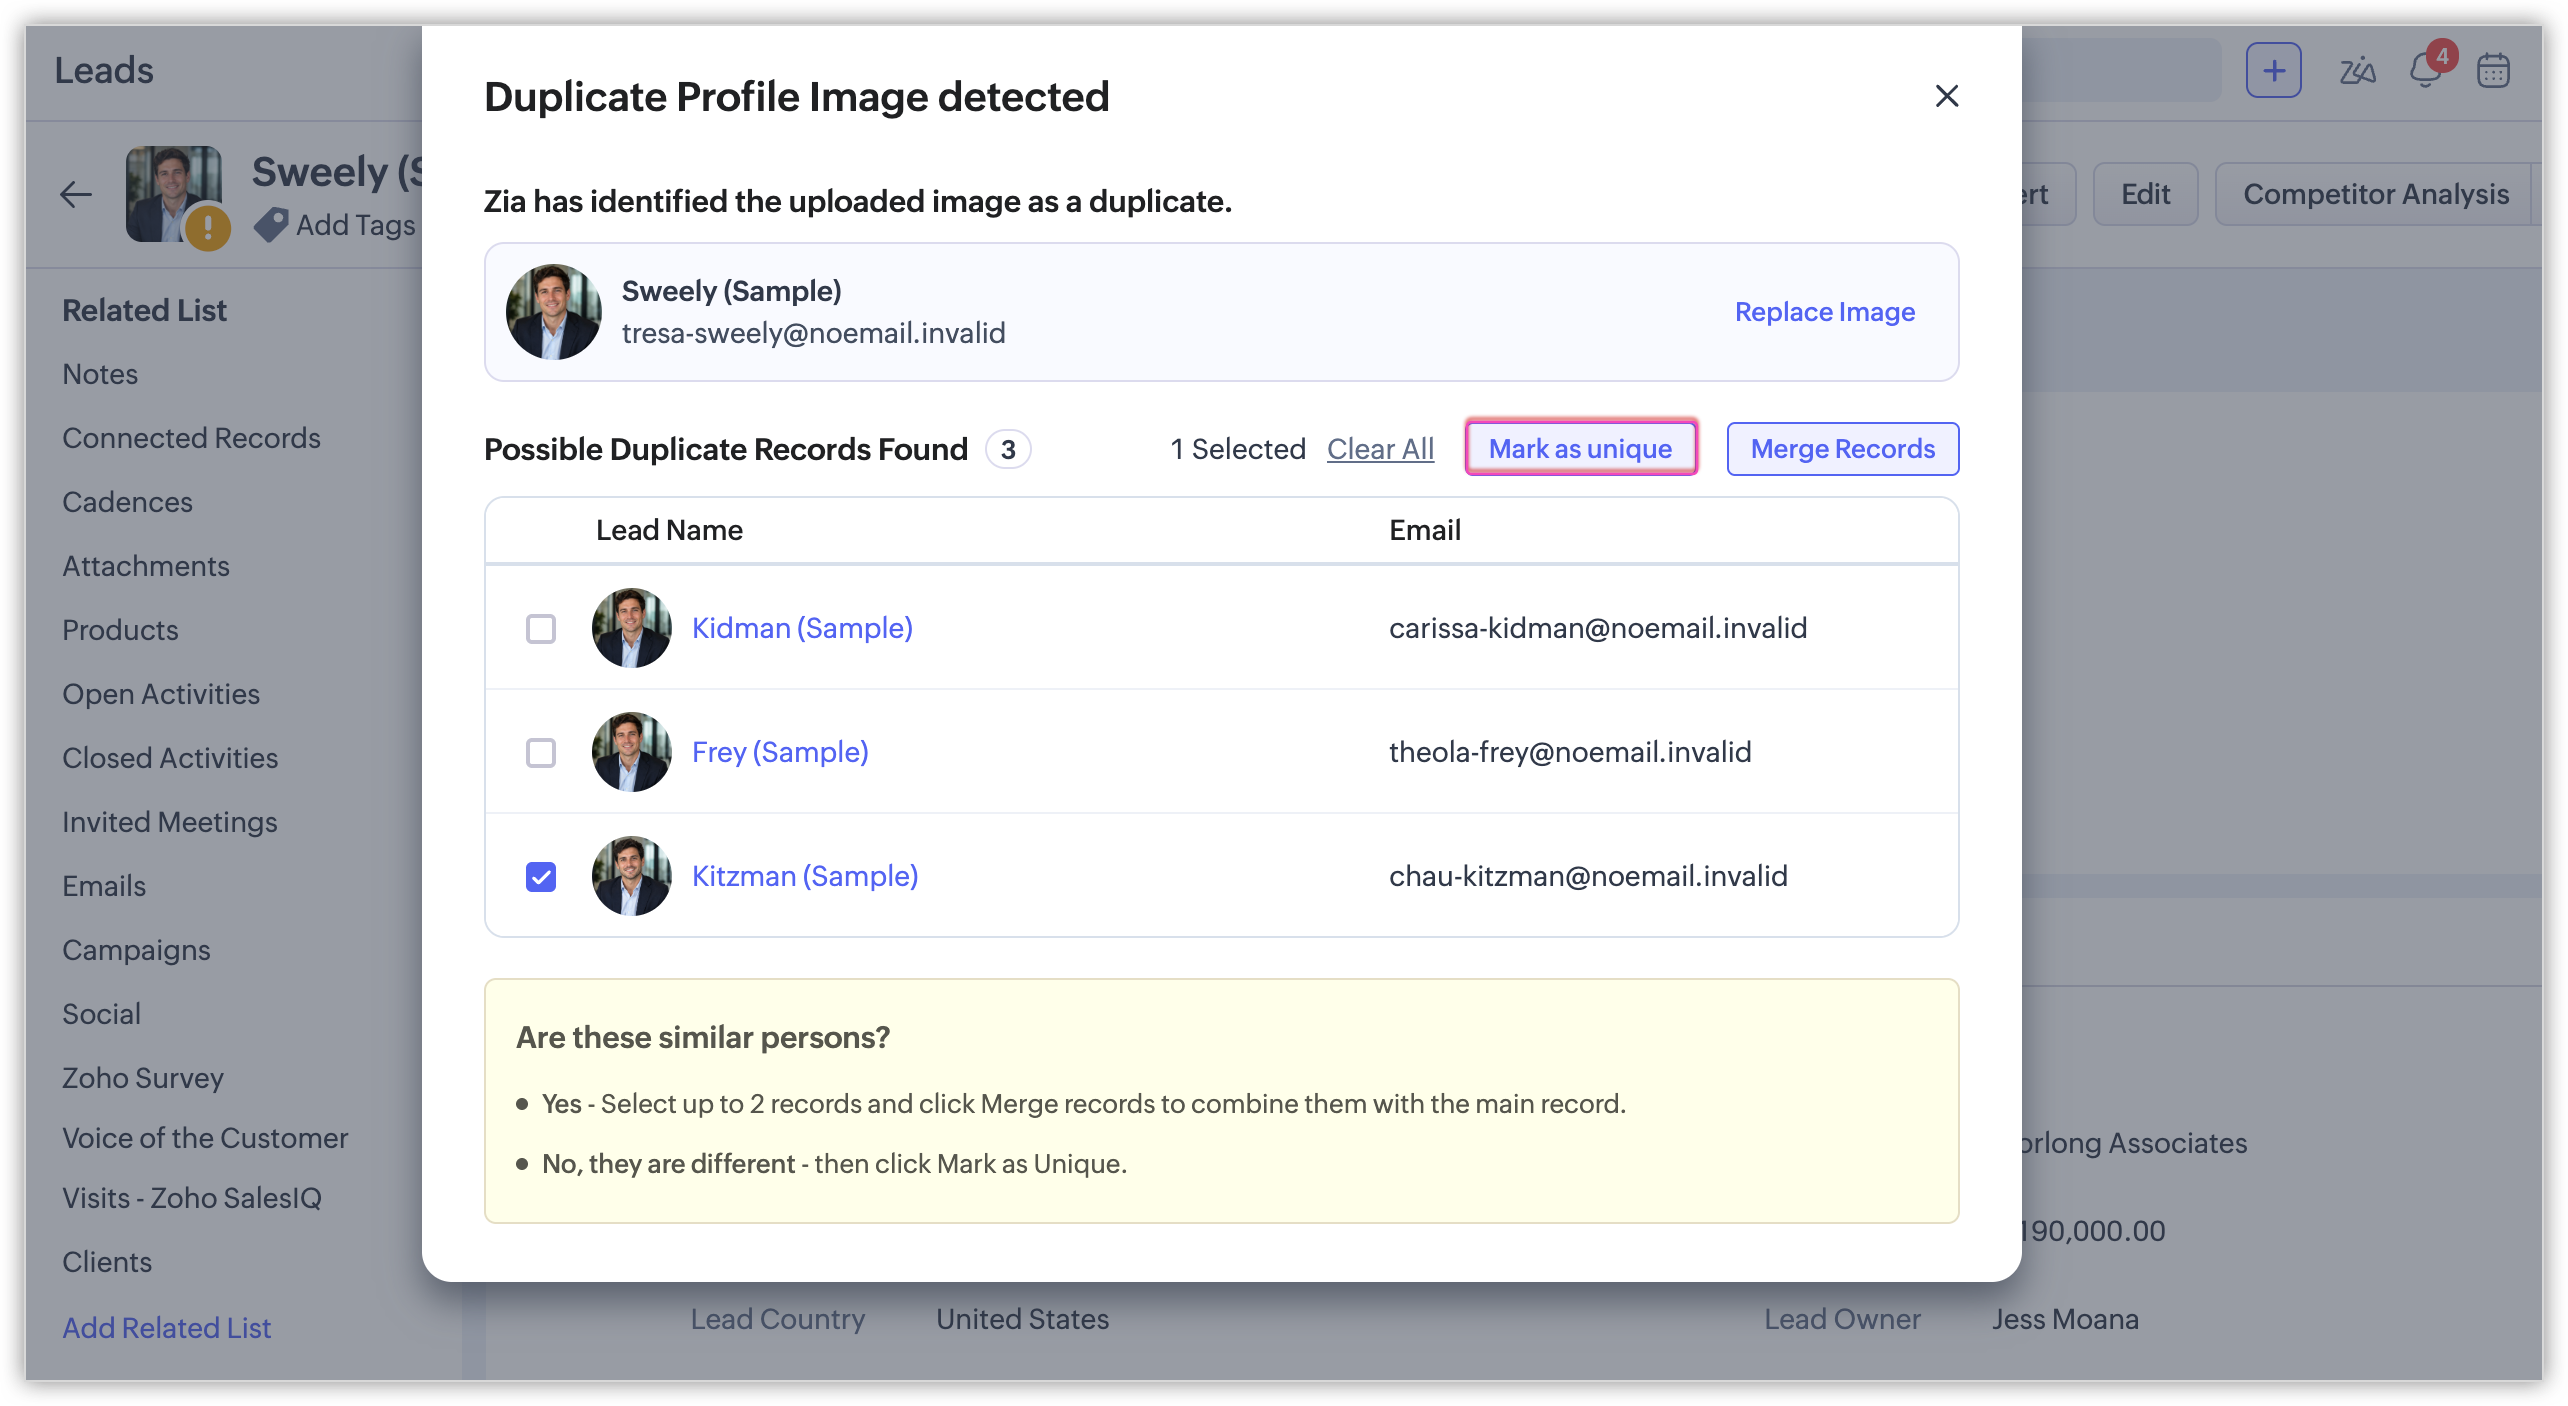Open the notifications bell icon
The width and height of the screenshot is (2568, 1406).
point(2424,71)
